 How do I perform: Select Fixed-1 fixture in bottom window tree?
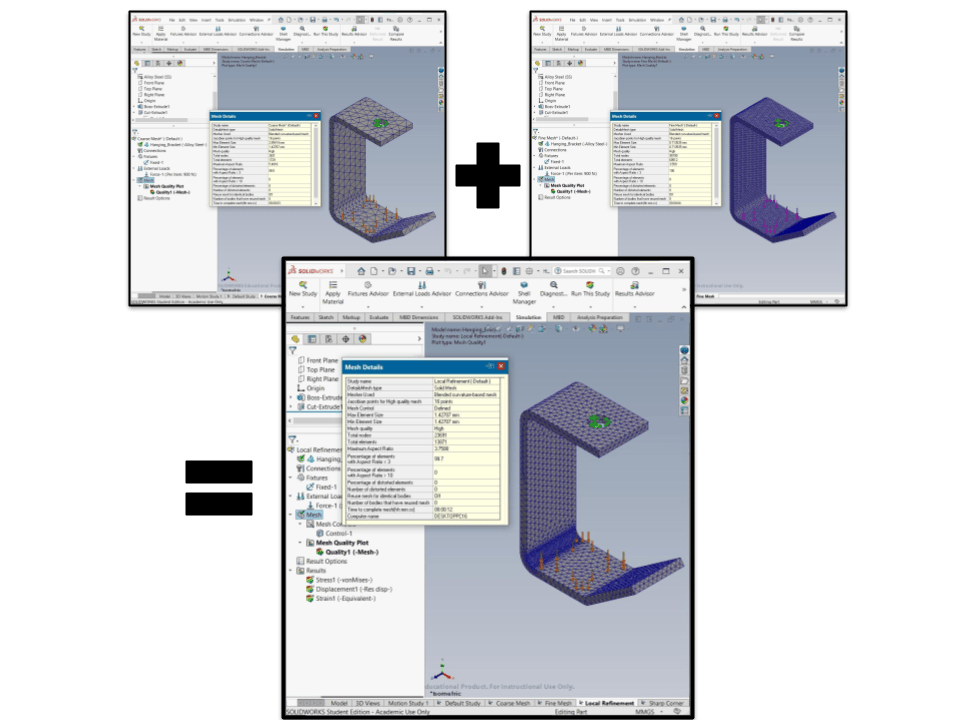(x=321, y=487)
